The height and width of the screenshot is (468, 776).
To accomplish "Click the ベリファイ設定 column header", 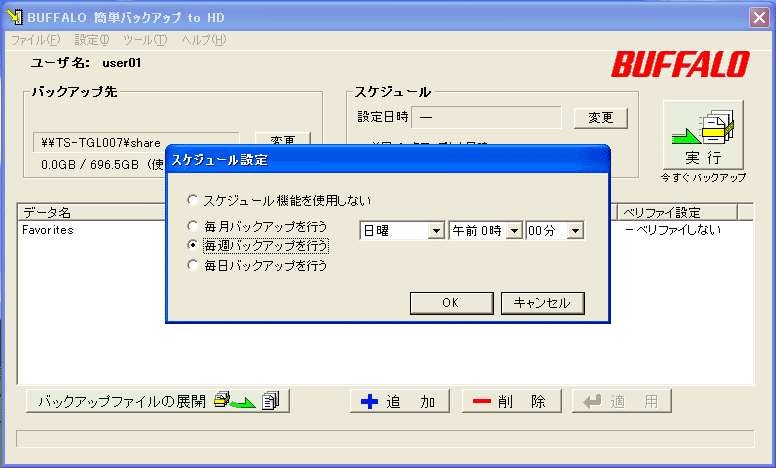I will click(x=677, y=213).
